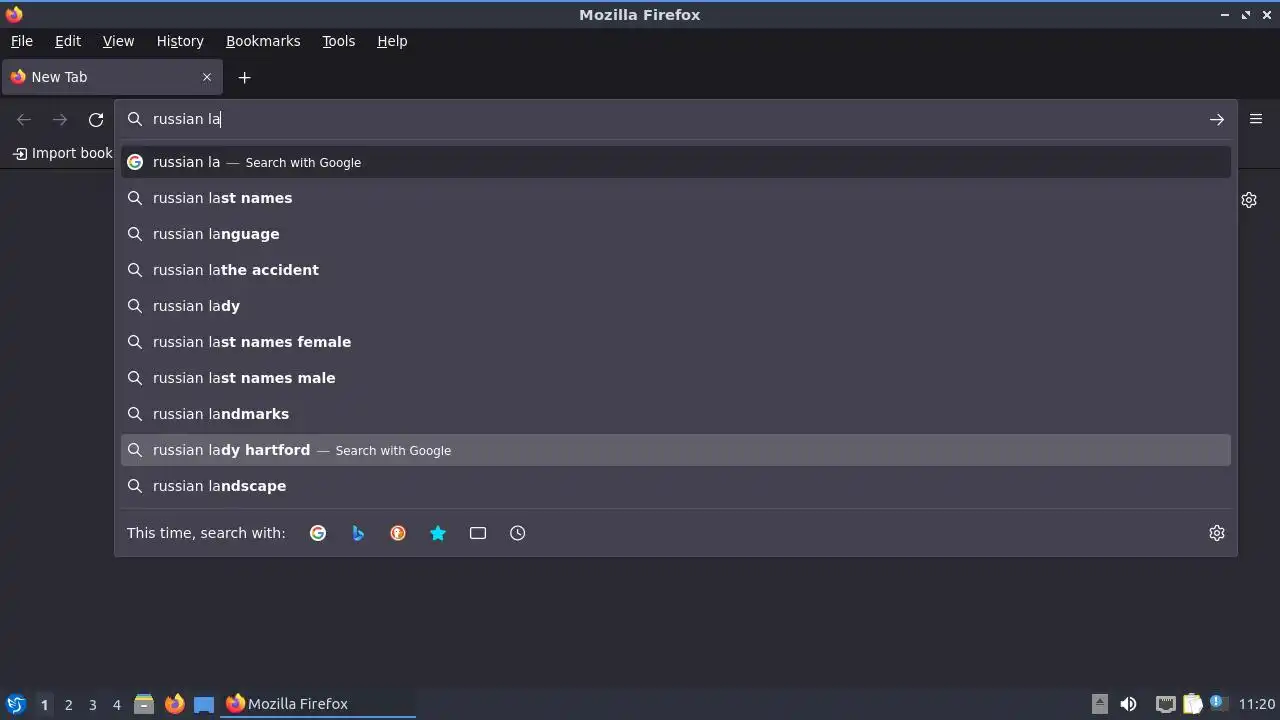Open the View menu
The width and height of the screenshot is (1280, 720).
point(118,41)
